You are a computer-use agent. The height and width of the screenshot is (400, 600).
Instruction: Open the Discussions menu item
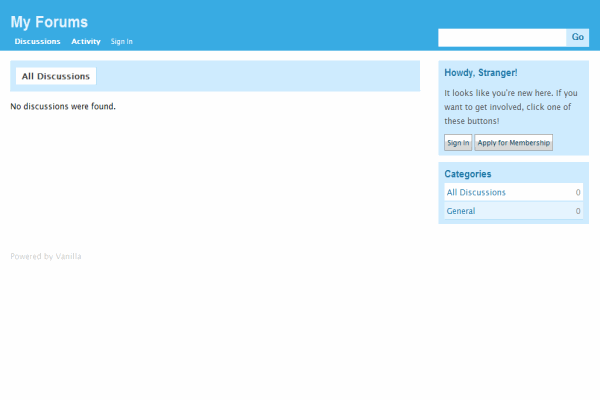(37, 42)
